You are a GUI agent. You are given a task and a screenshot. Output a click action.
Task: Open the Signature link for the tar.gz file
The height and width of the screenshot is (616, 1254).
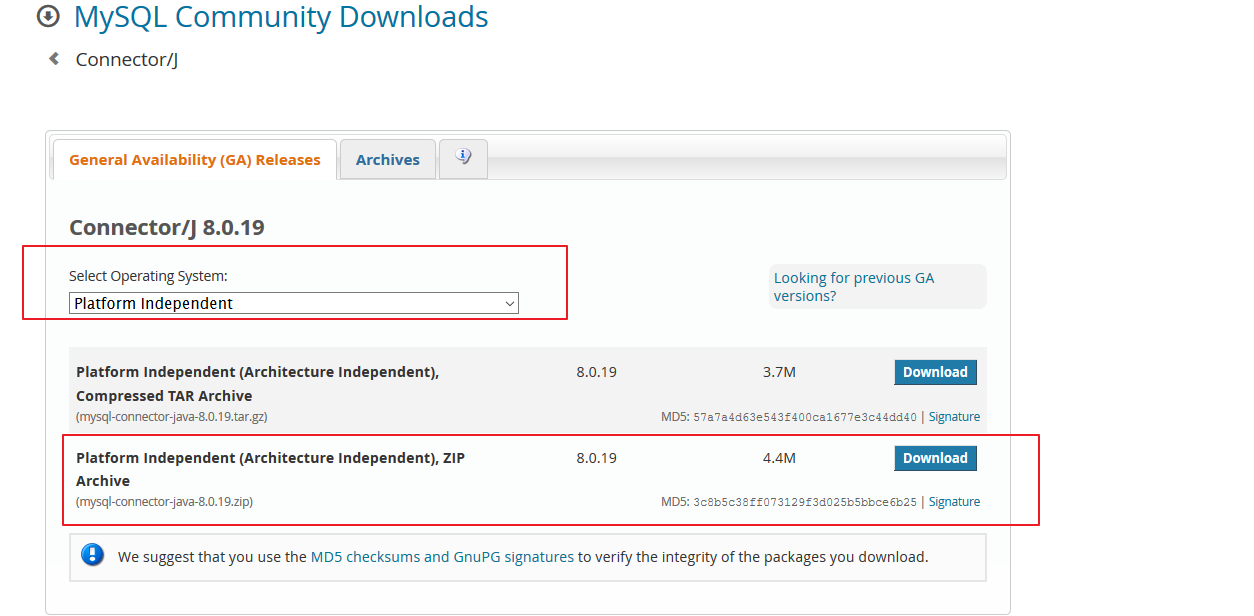(954, 417)
